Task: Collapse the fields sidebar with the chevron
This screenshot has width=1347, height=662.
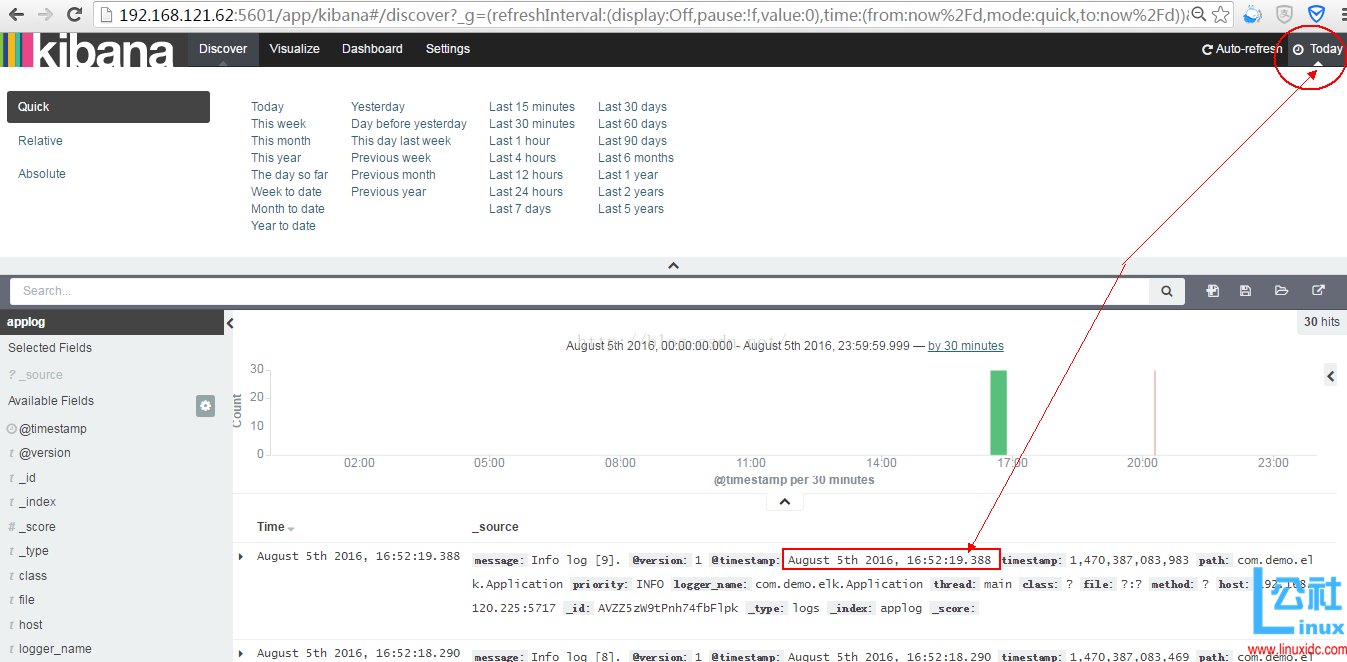Action: 230,323
